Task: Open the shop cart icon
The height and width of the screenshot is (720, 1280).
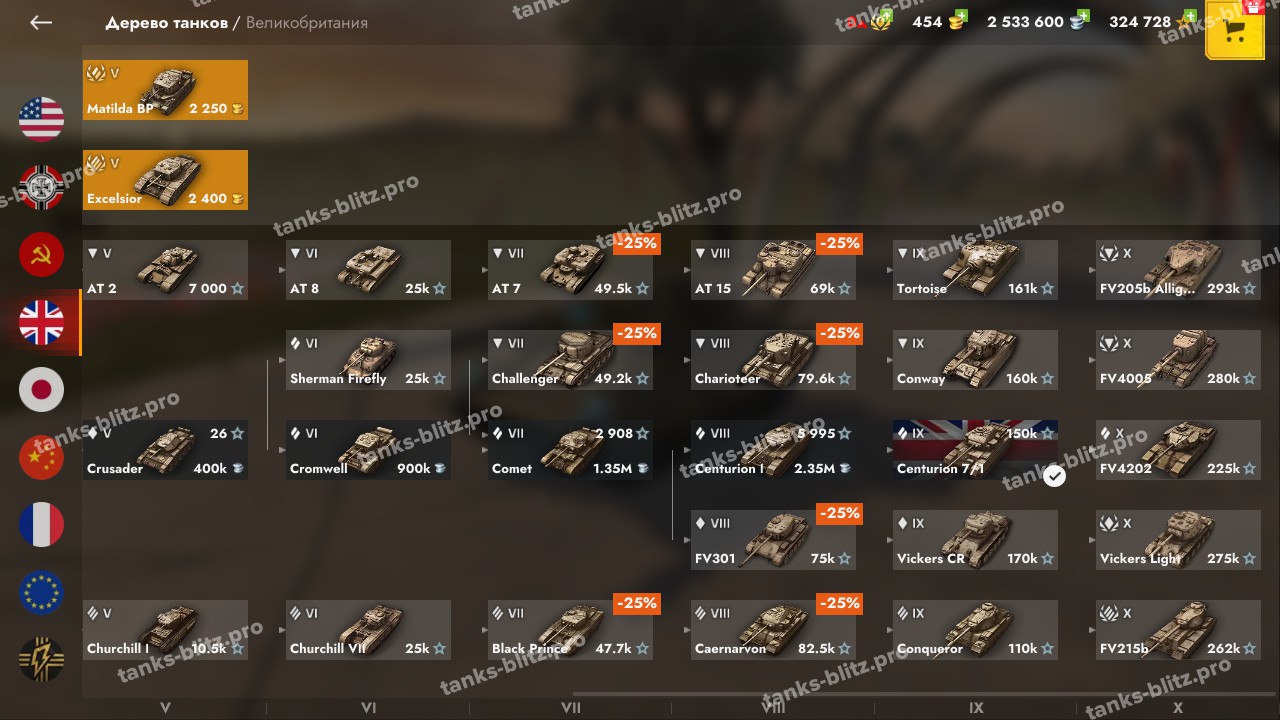Action: pos(1234,30)
